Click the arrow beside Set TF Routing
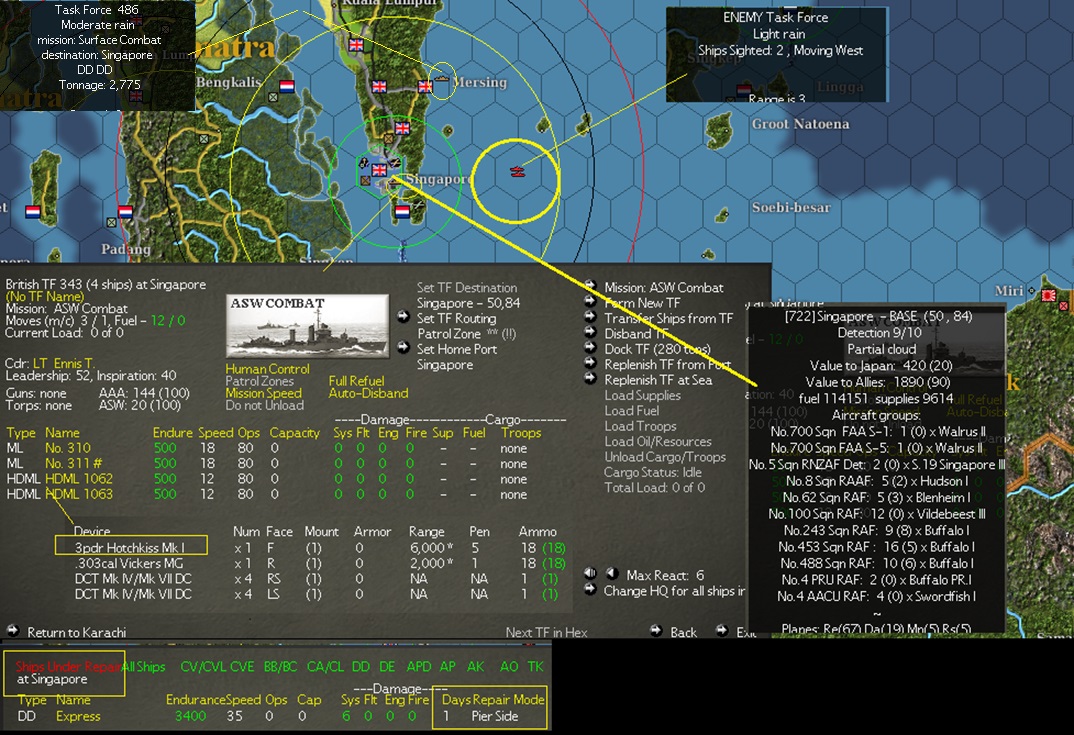1074x735 pixels. 403,316
